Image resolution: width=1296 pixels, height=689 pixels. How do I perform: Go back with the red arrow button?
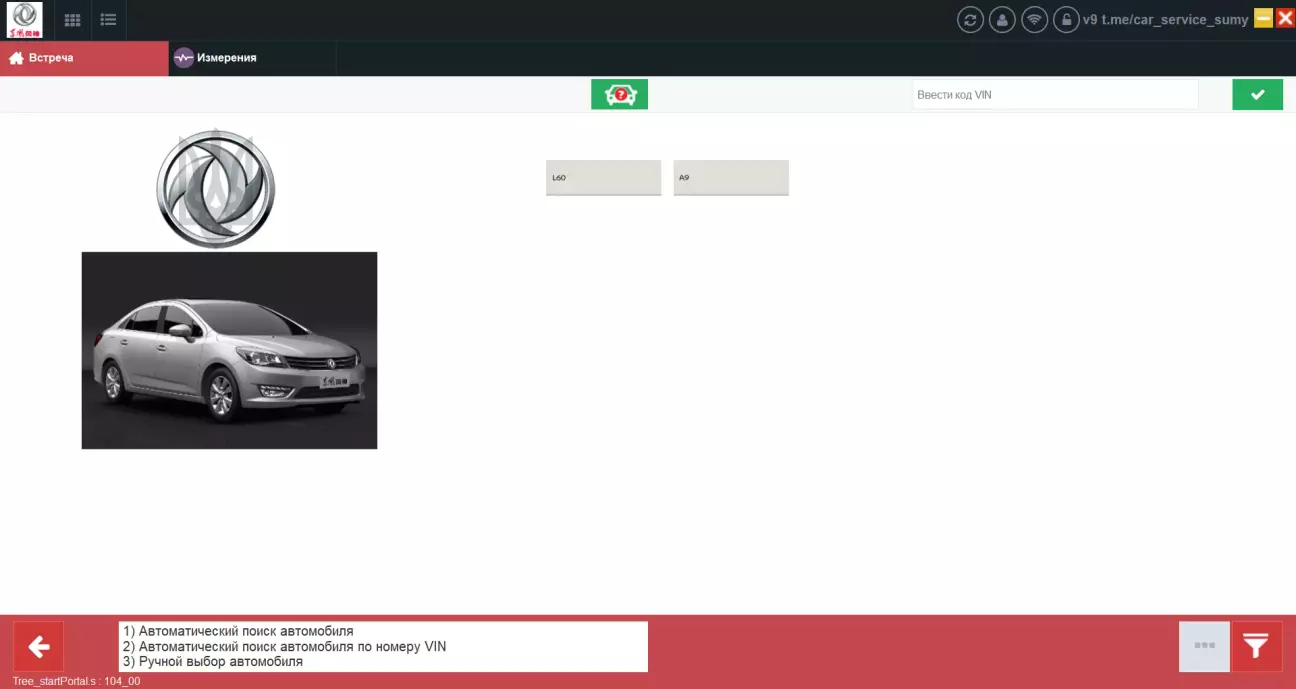pos(38,647)
